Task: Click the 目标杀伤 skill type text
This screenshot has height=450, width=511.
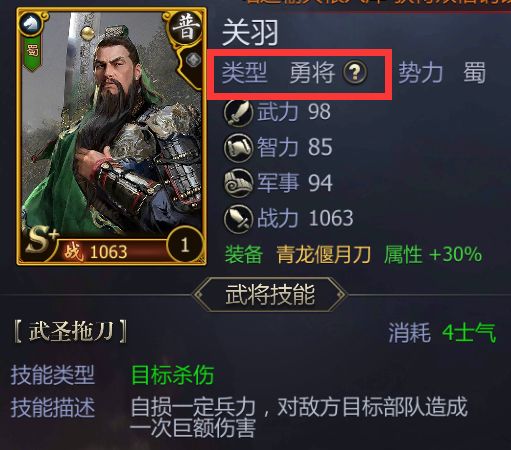Action: 173,375
